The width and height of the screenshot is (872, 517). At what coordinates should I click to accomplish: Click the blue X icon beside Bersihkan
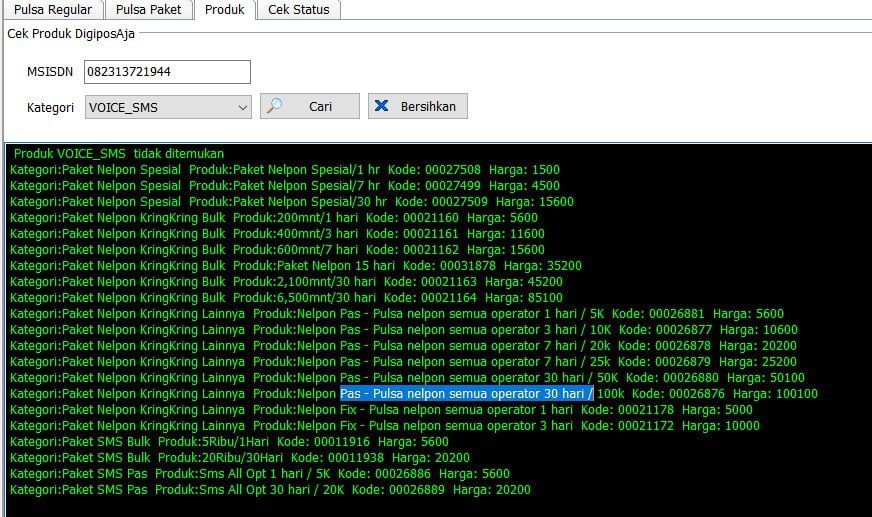[x=380, y=106]
